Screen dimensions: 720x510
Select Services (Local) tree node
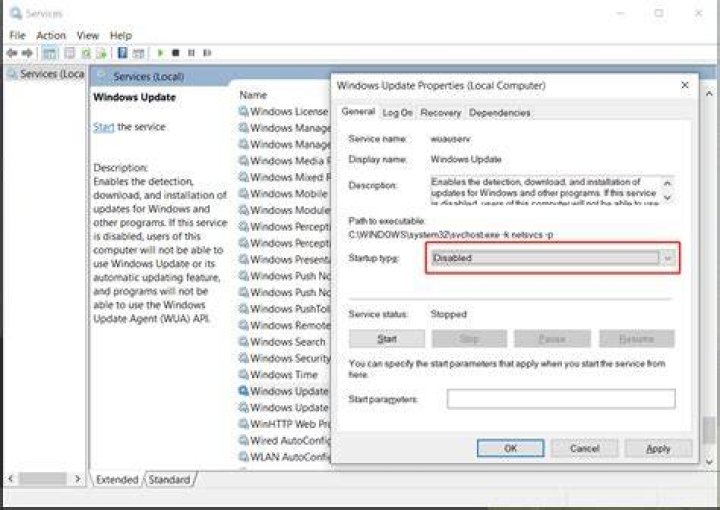(x=46, y=74)
